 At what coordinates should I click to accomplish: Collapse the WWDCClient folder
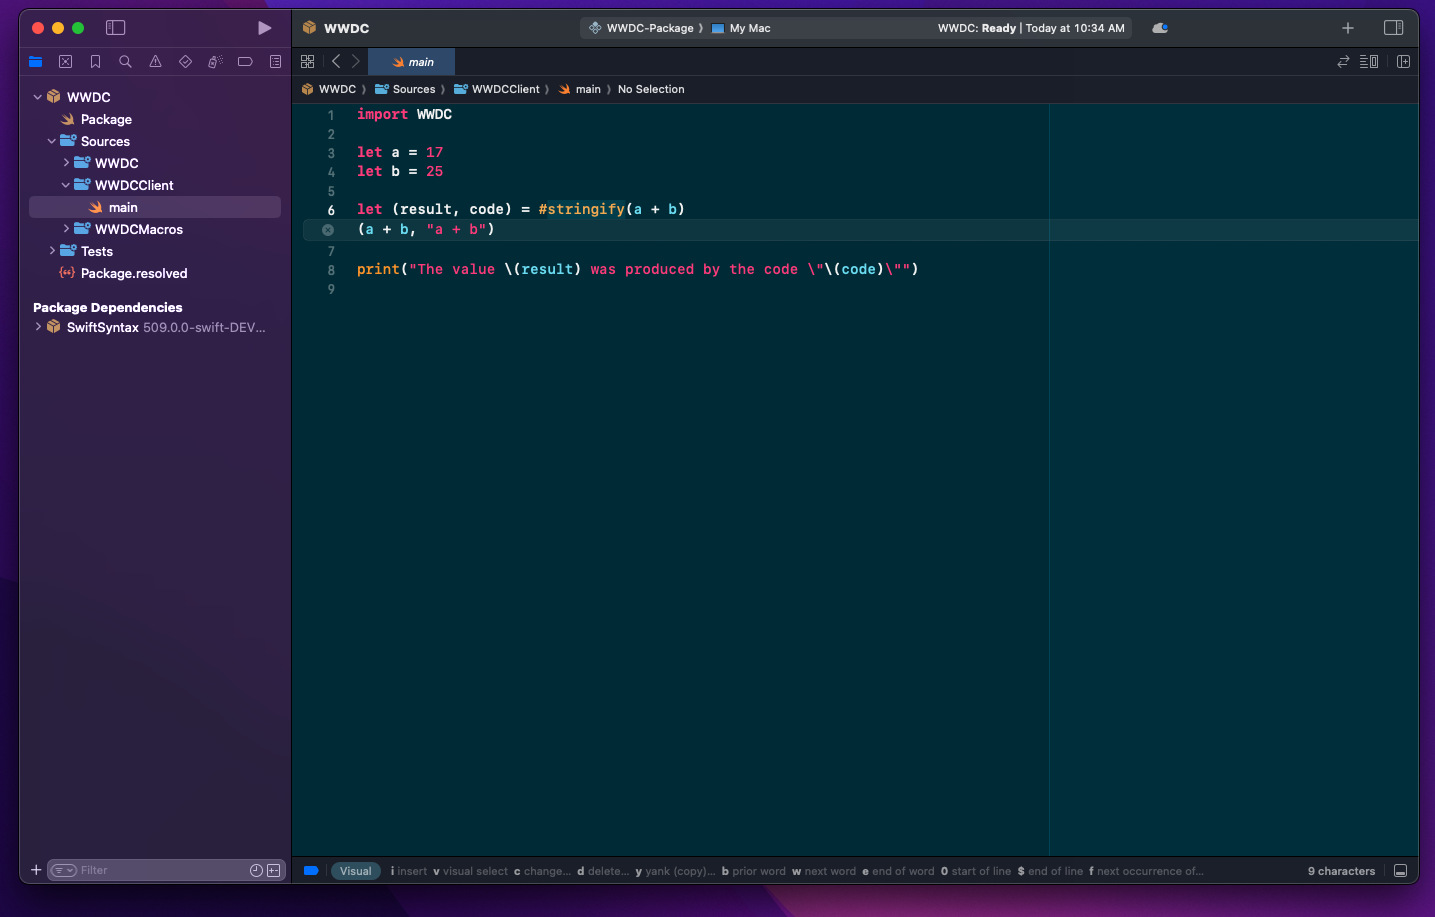(66, 185)
